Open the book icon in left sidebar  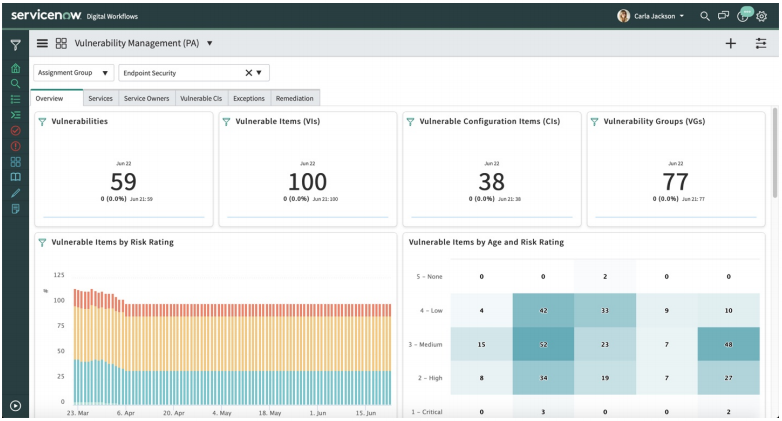(15, 177)
